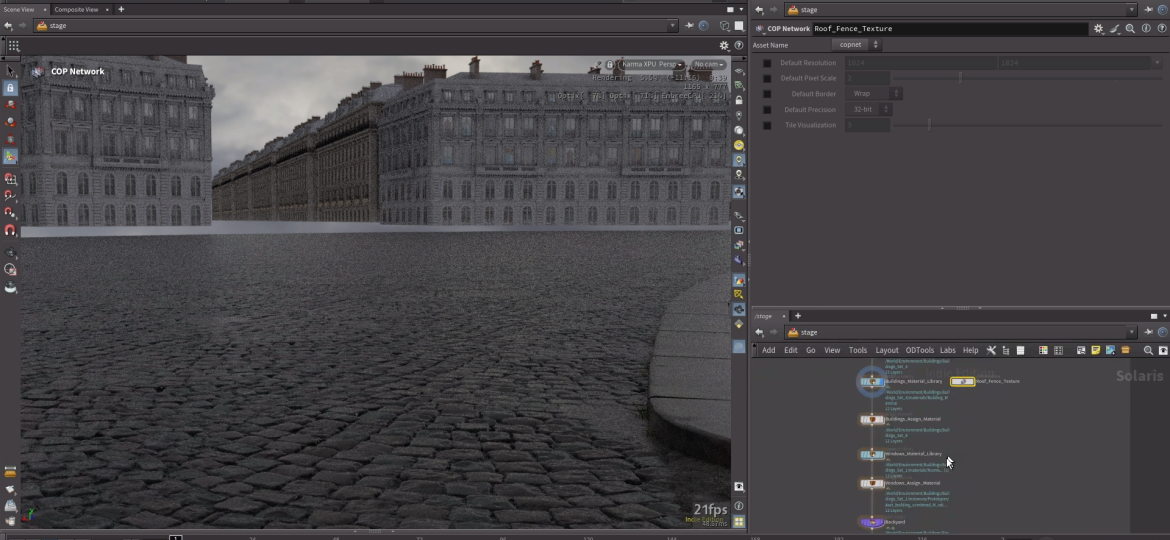Click the magnet snap tool icon

click(10, 229)
